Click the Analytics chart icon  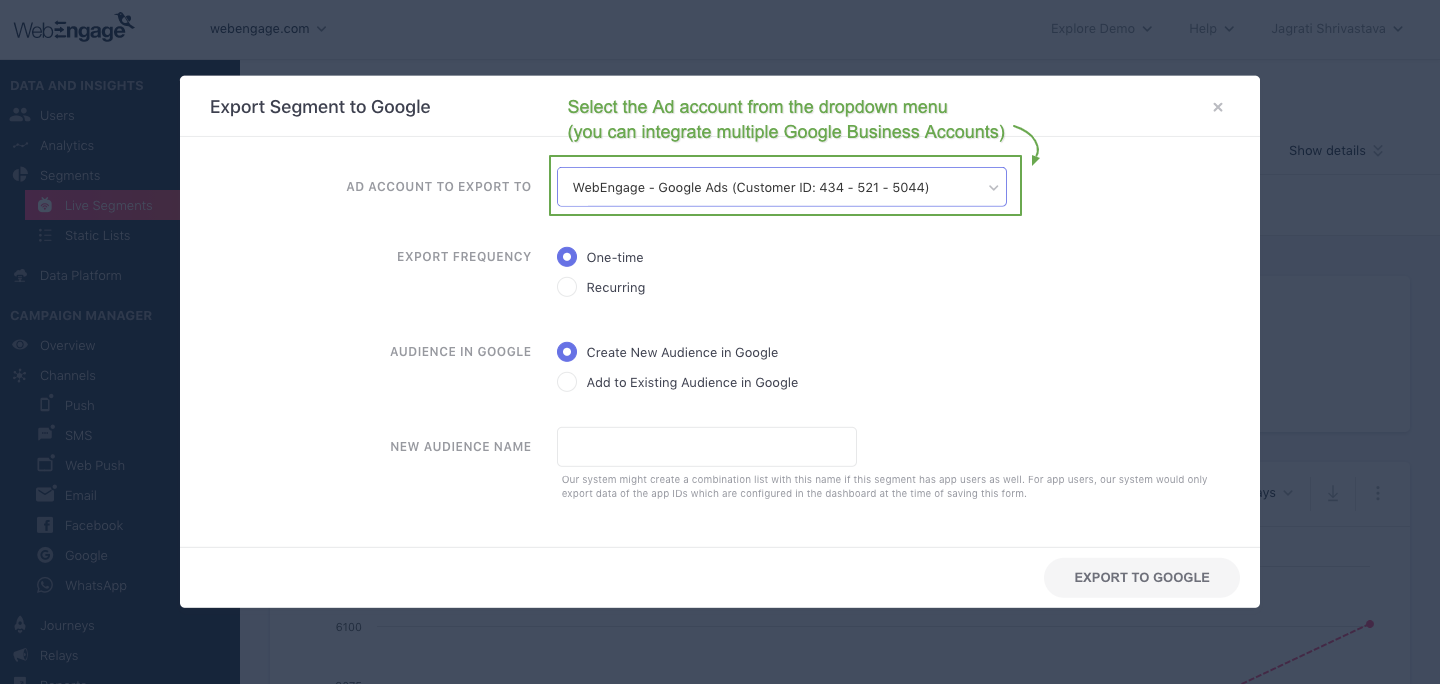tap(20, 146)
